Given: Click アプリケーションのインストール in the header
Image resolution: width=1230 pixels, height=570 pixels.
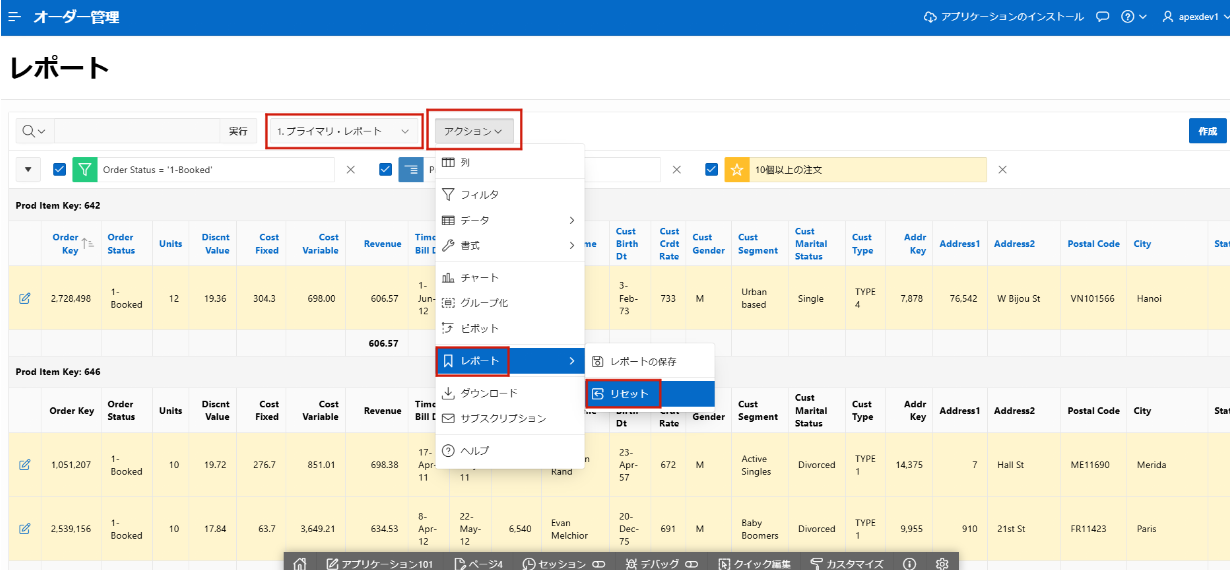Looking at the screenshot, I should 1003,17.
